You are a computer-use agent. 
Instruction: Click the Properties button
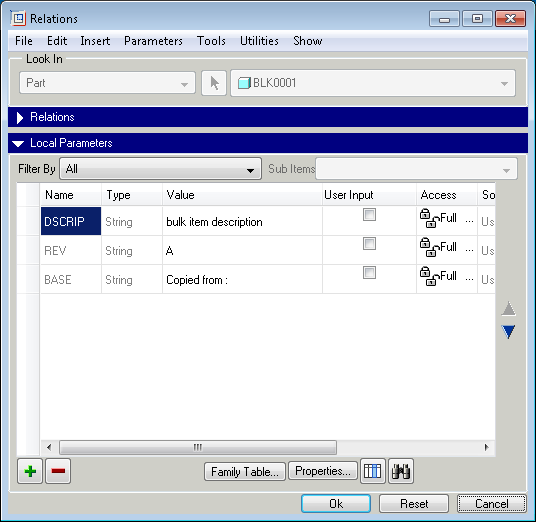[323, 471]
